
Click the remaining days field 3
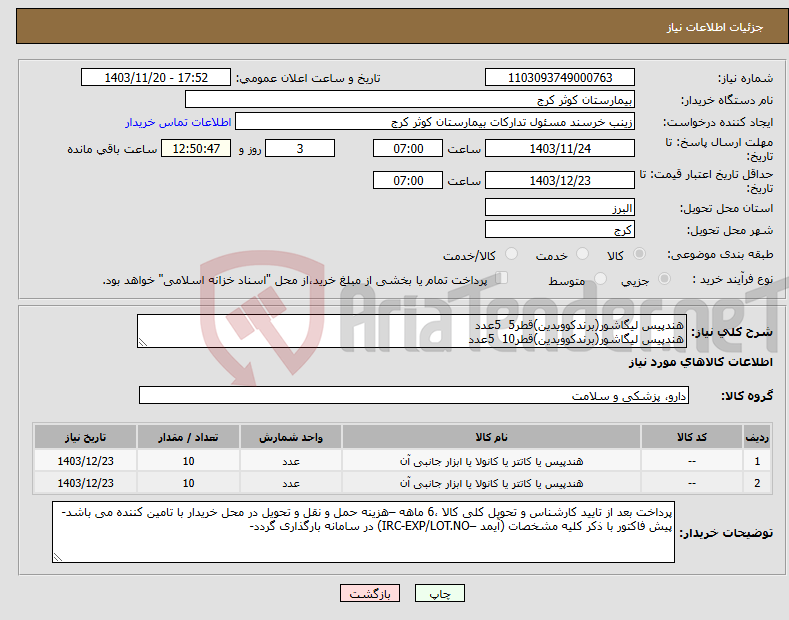click(x=300, y=148)
